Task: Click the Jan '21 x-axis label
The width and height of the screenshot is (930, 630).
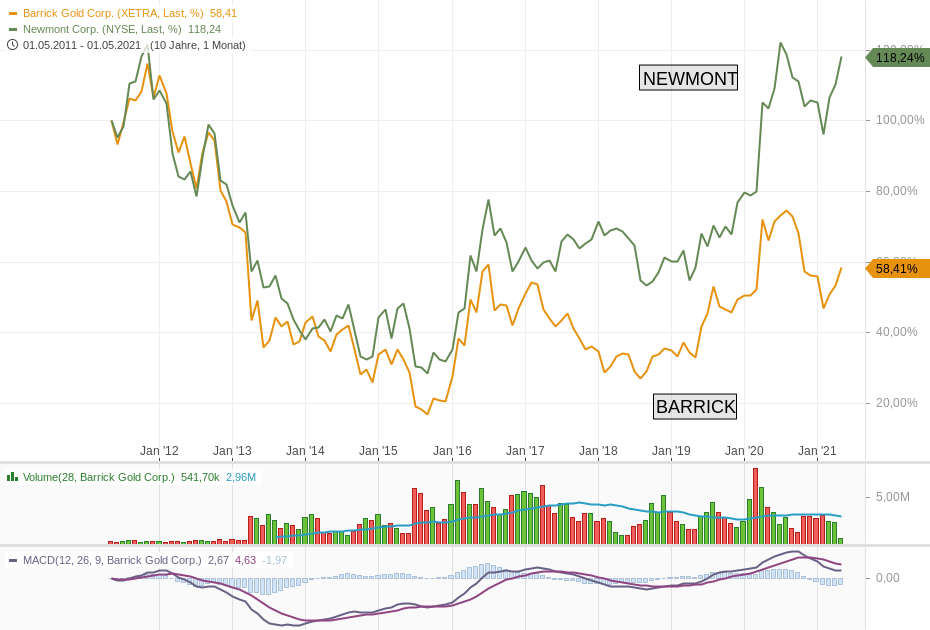Action: point(817,451)
